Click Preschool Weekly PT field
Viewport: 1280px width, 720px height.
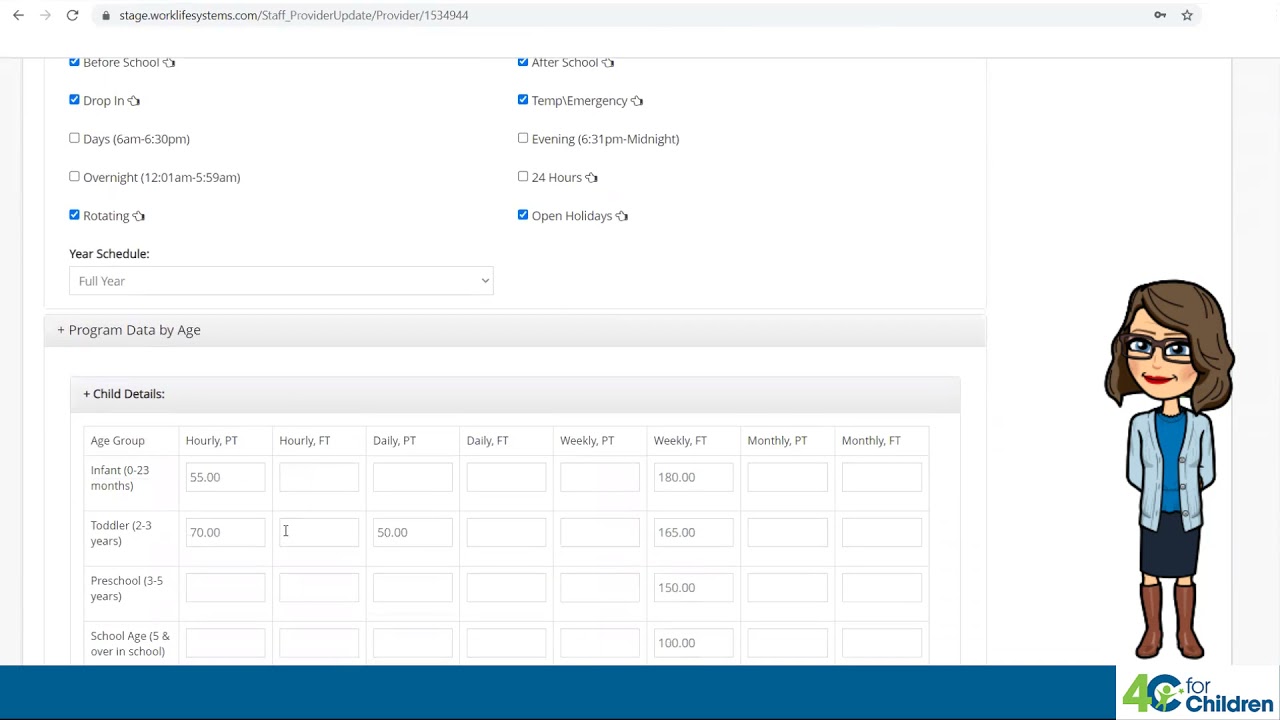pos(600,587)
